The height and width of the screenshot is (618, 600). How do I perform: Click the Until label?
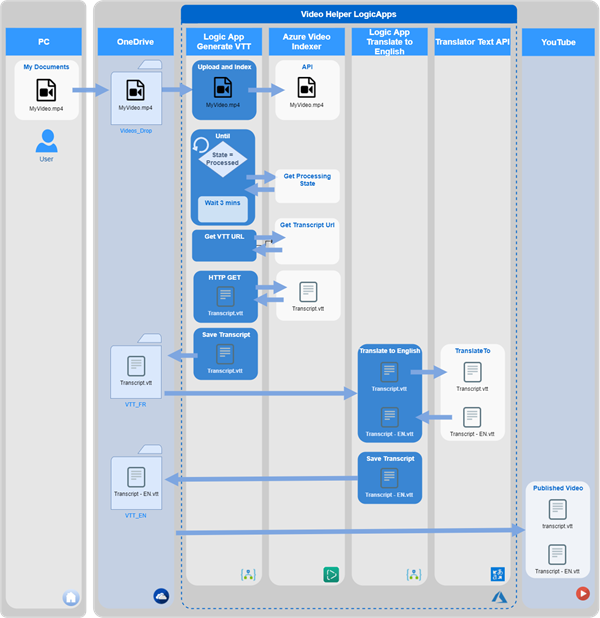point(223,136)
